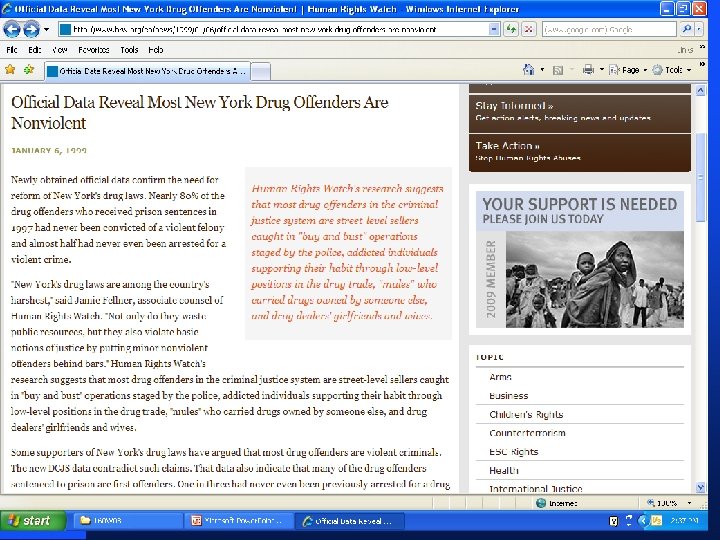Select the ESC Rights topic
This screenshot has height=540, width=720.
(513, 452)
